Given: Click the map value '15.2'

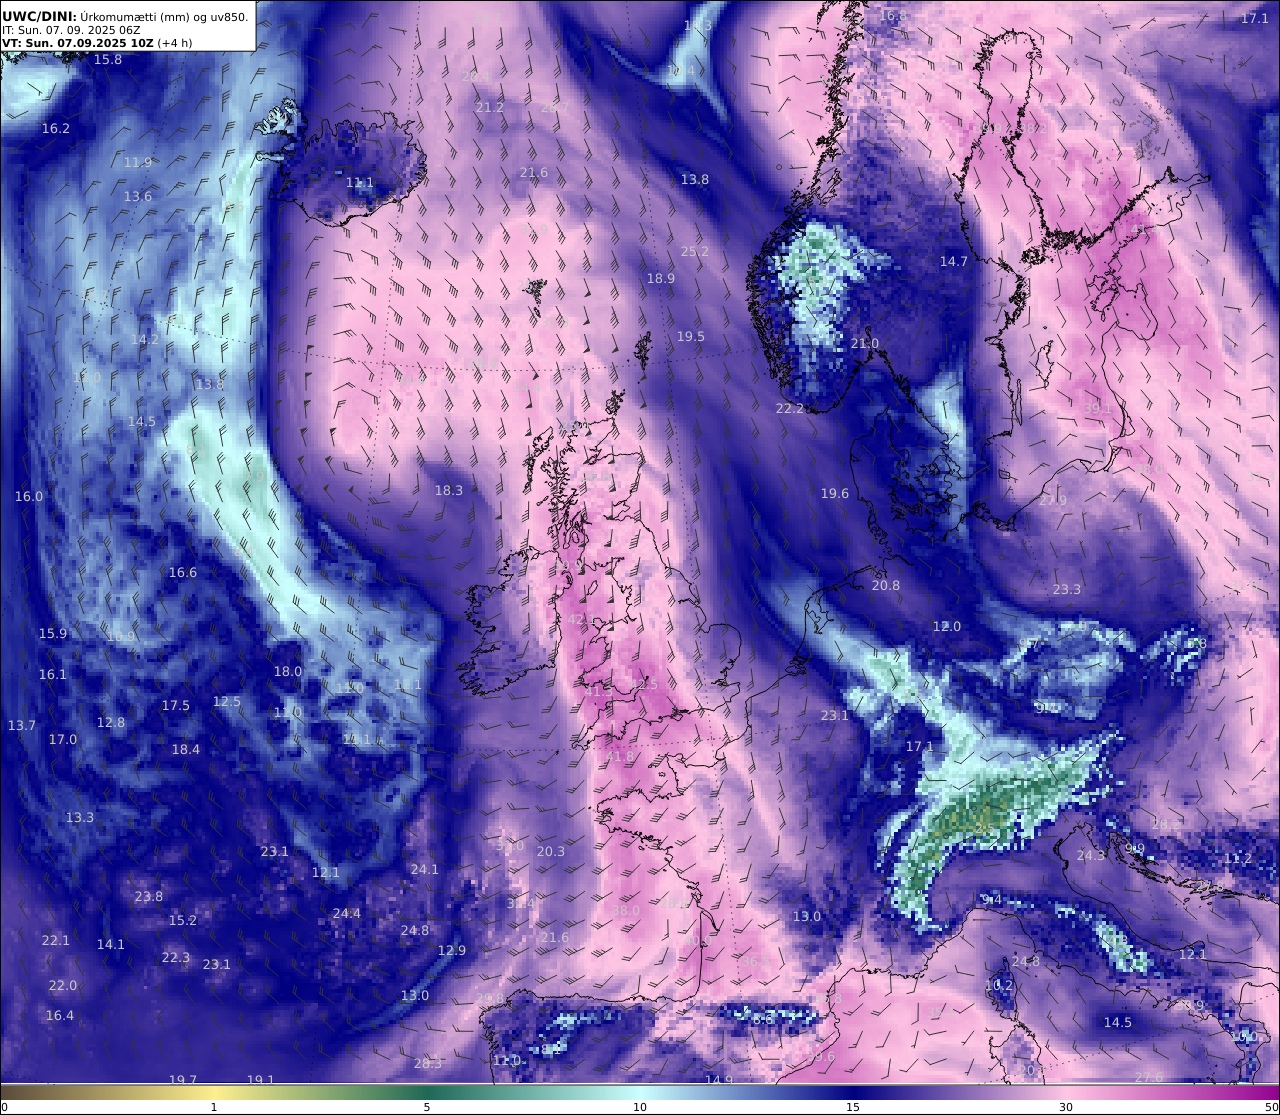Looking at the screenshot, I should (x=183, y=921).
